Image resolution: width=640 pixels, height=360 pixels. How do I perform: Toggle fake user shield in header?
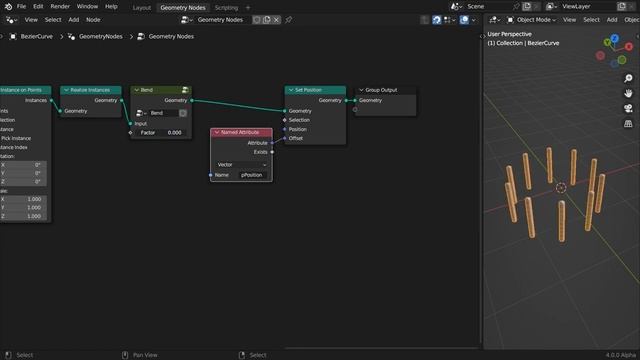click(x=256, y=20)
